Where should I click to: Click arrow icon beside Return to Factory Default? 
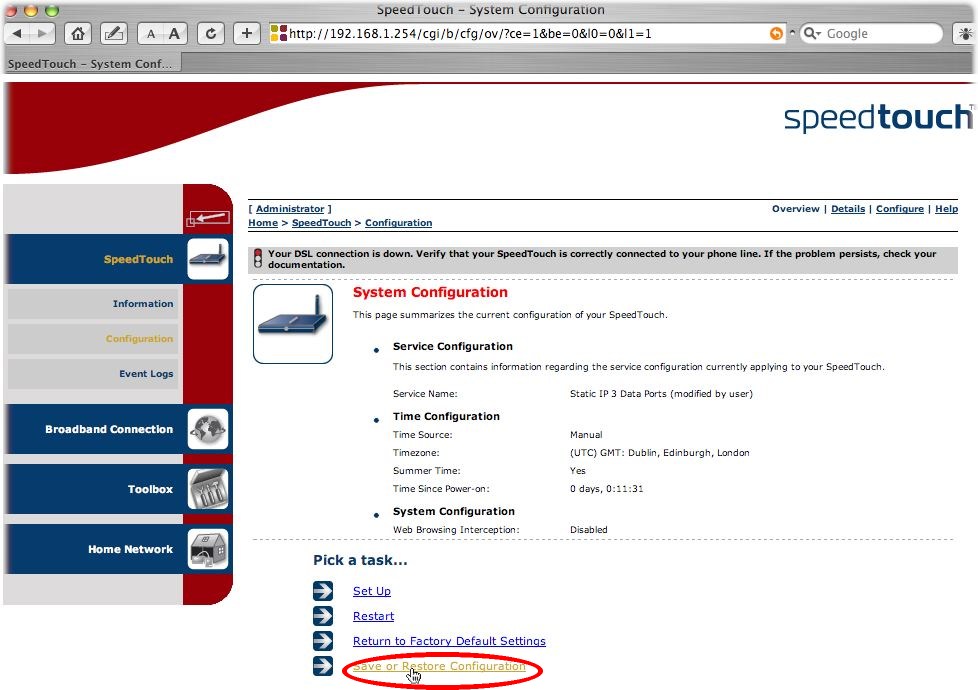323,641
